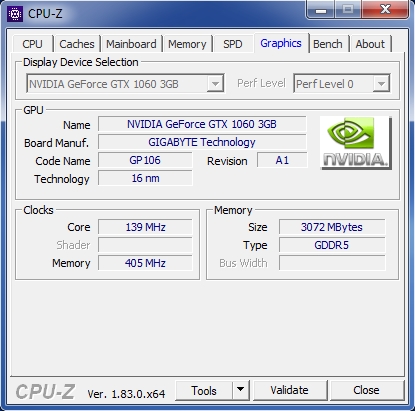
Task: Click the NVIDIA logo image
Action: click(355, 143)
